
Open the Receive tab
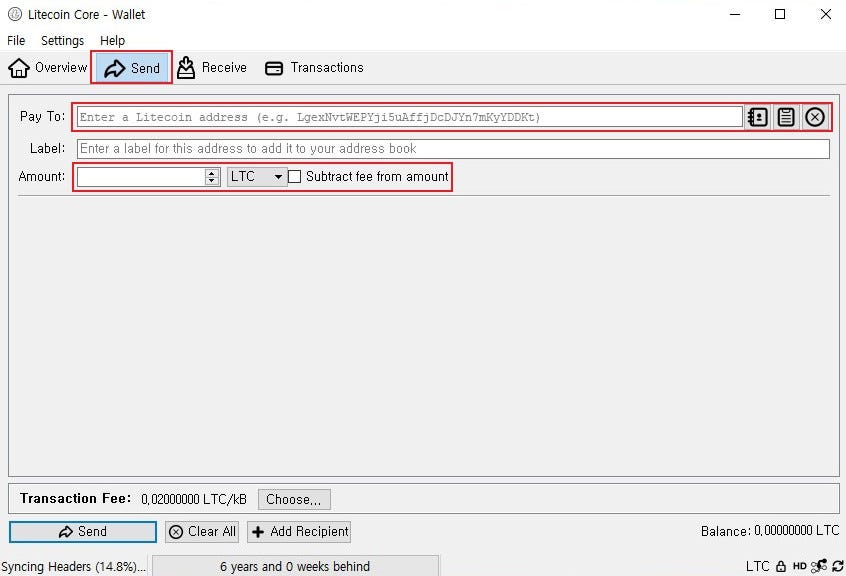pos(212,68)
